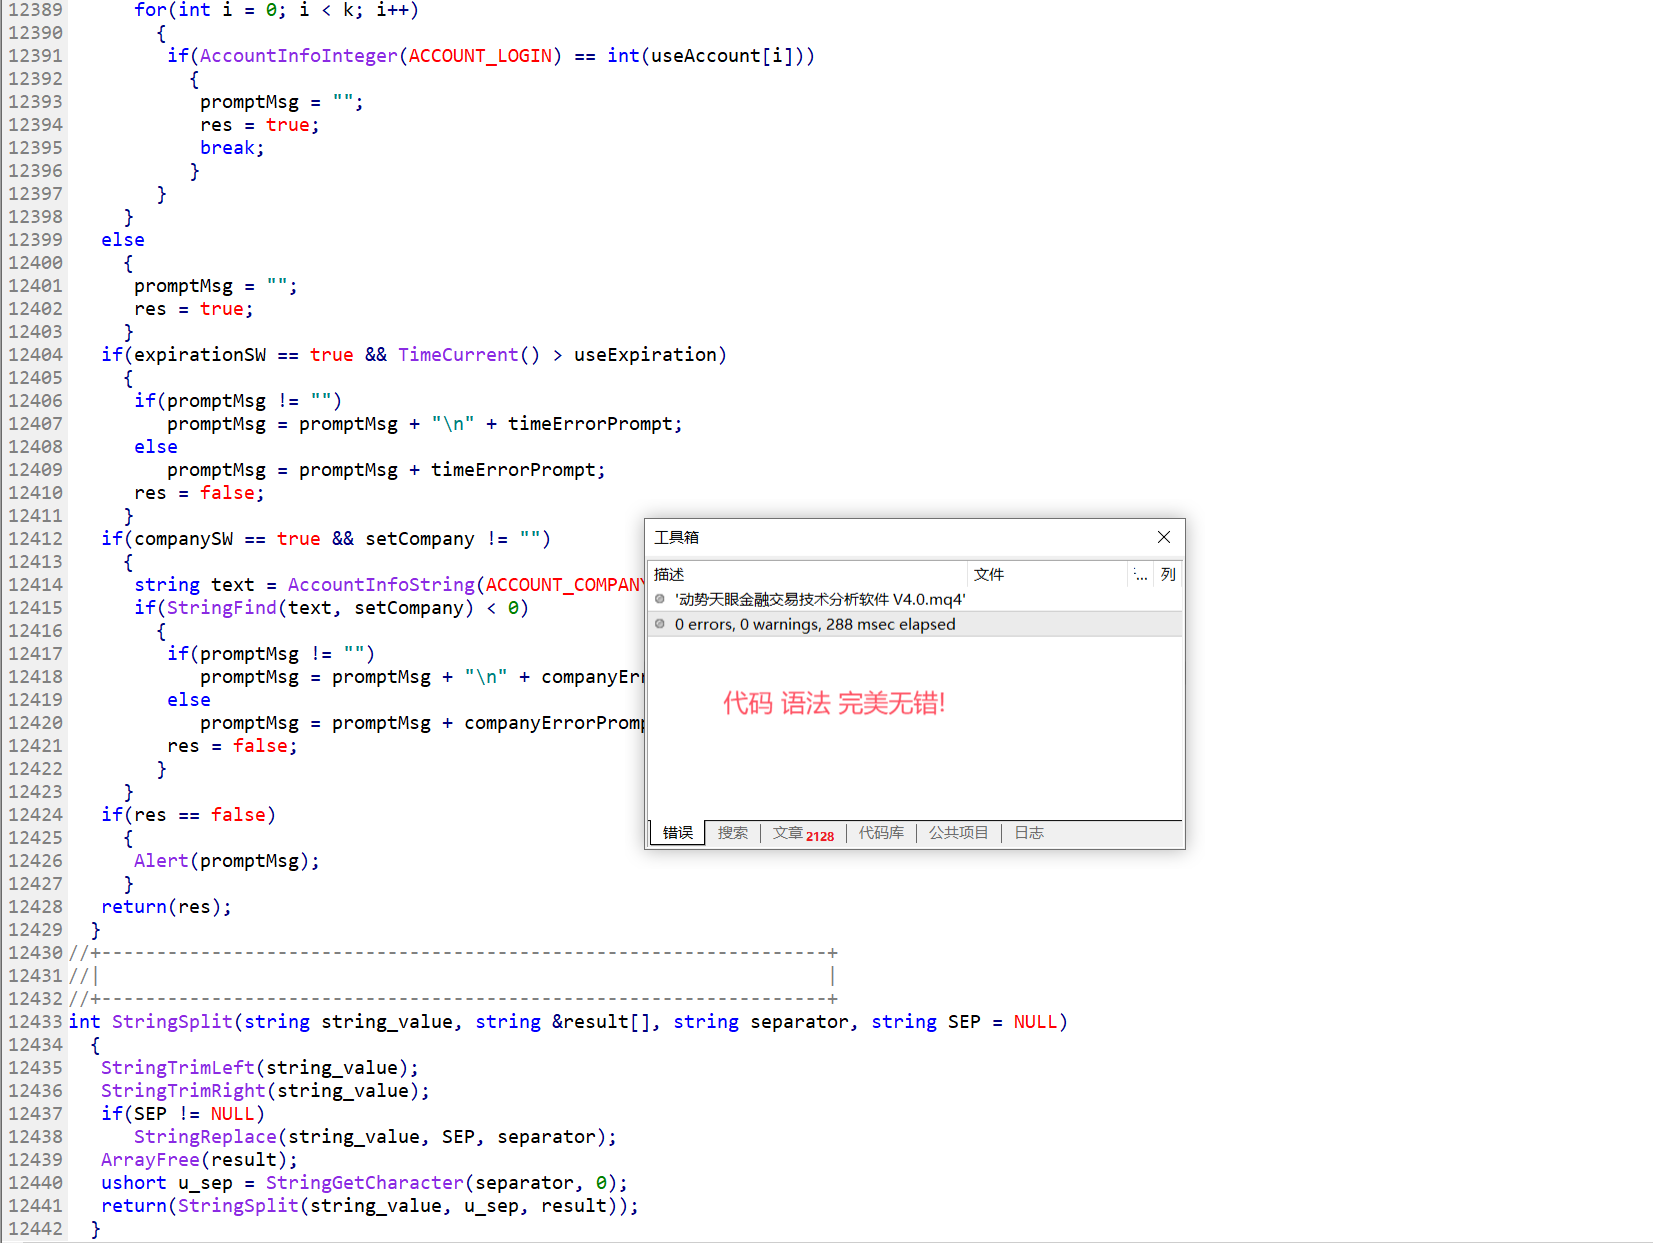Click the "..." column header in toolbox
The height and width of the screenshot is (1243, 1653).
1141,574
